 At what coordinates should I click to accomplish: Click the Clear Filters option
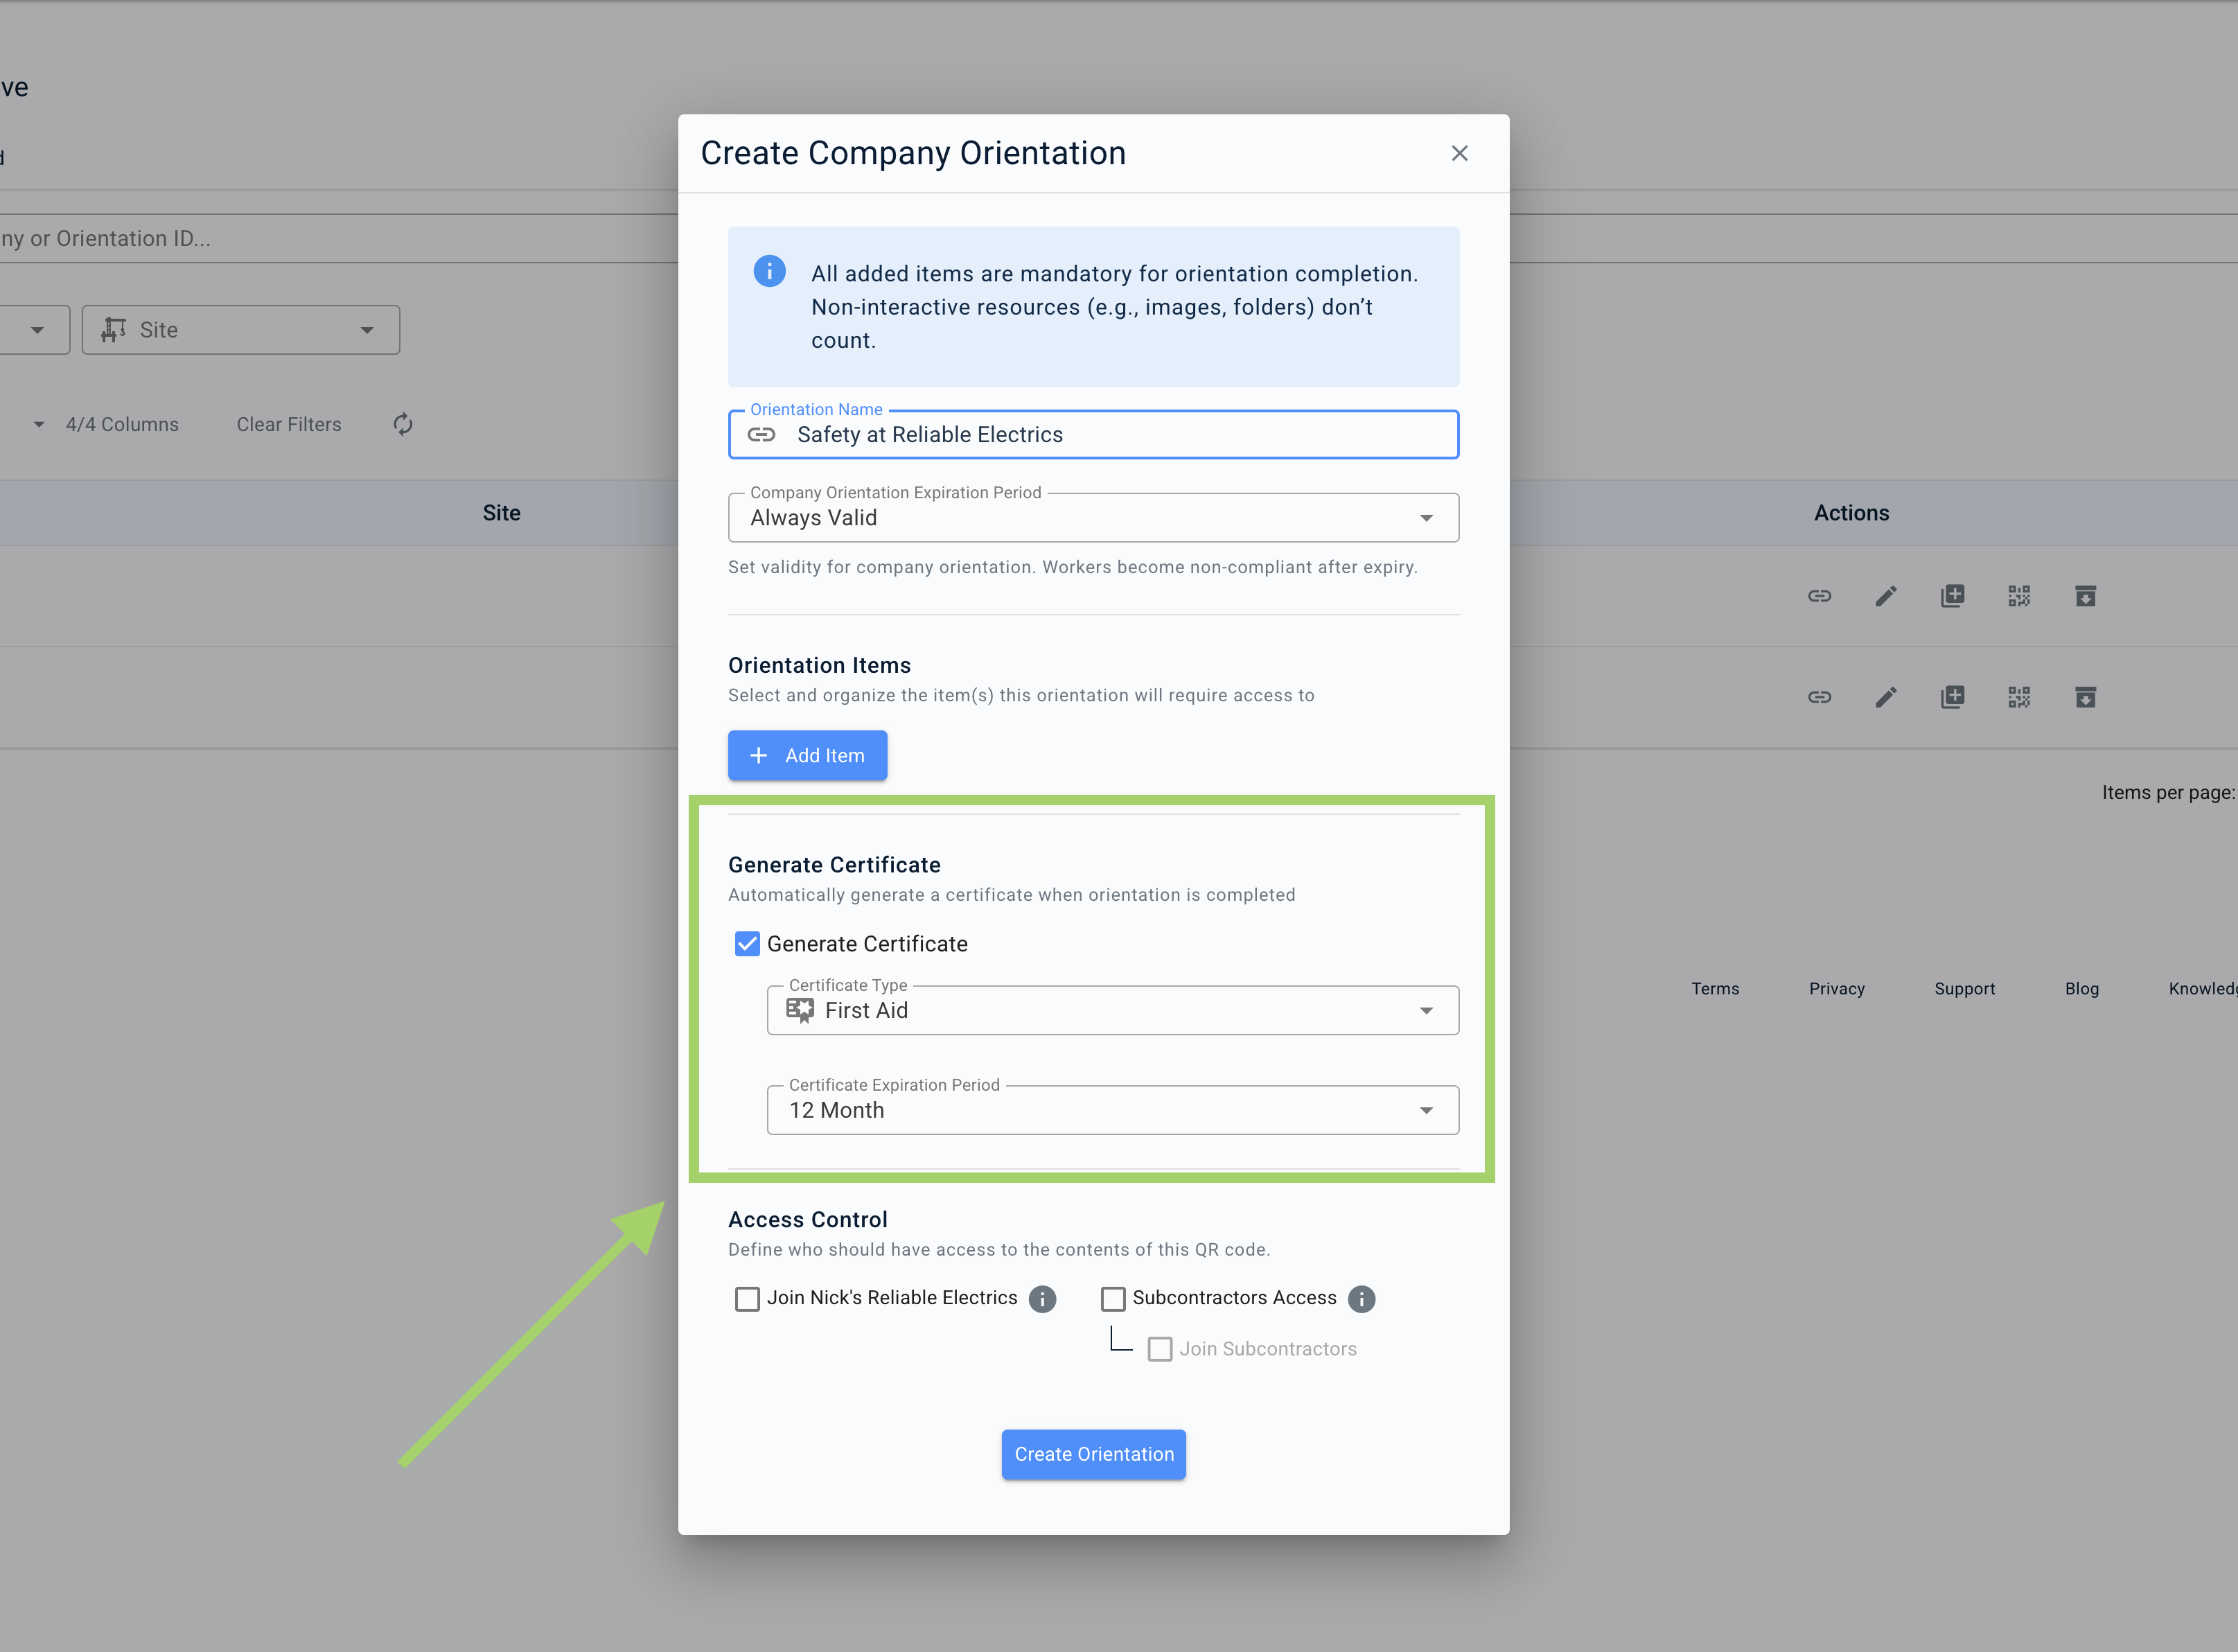289,424
